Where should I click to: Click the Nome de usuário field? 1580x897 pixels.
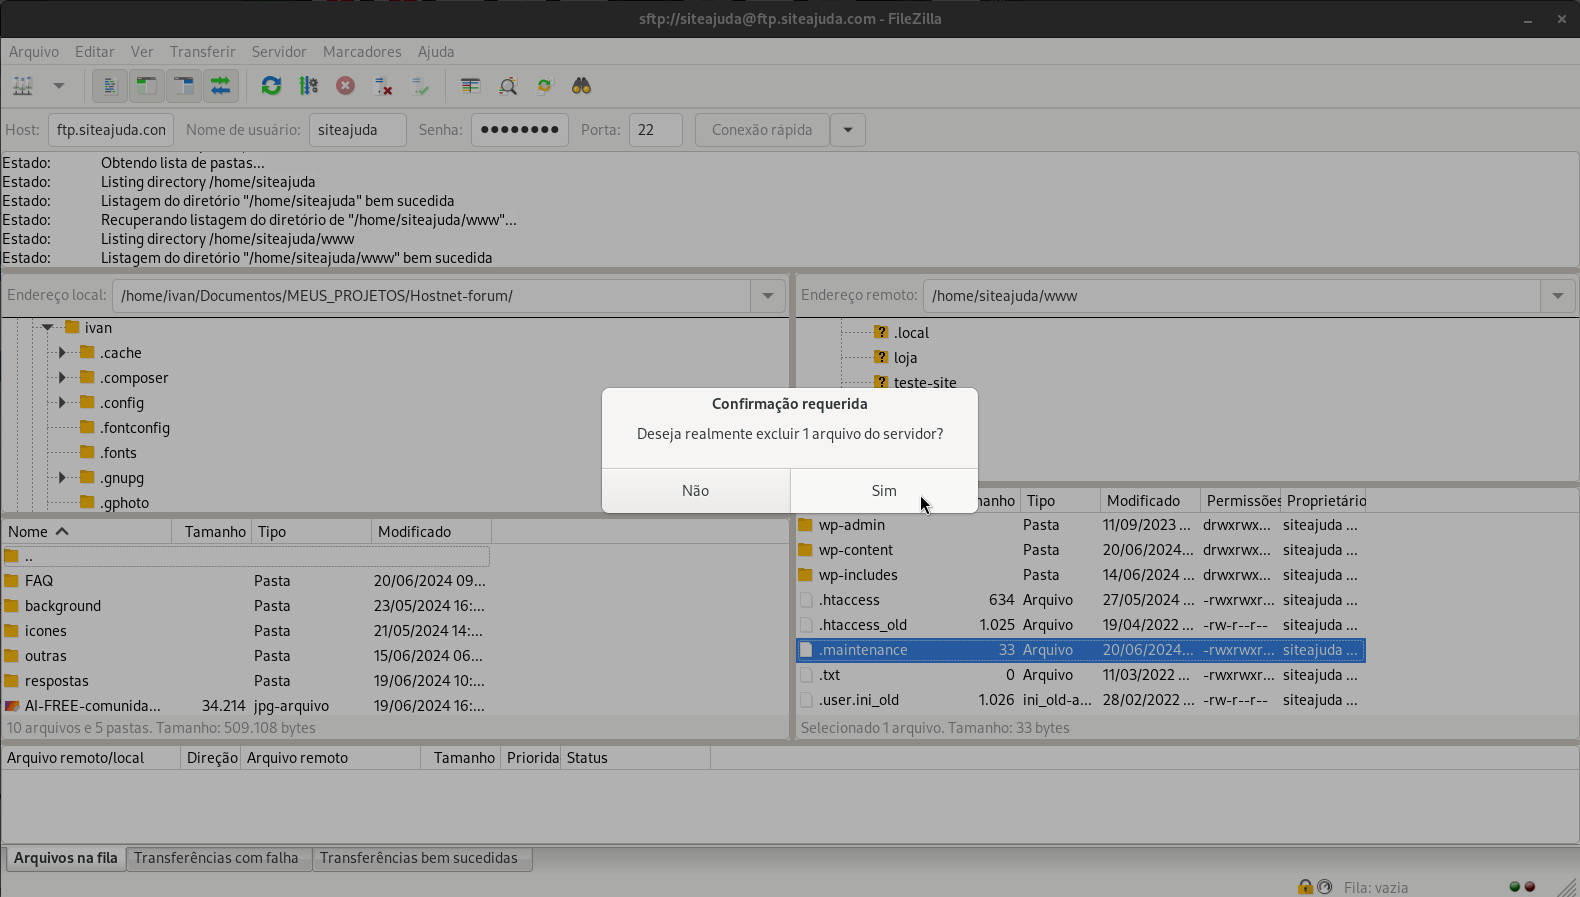pos(357,130)
